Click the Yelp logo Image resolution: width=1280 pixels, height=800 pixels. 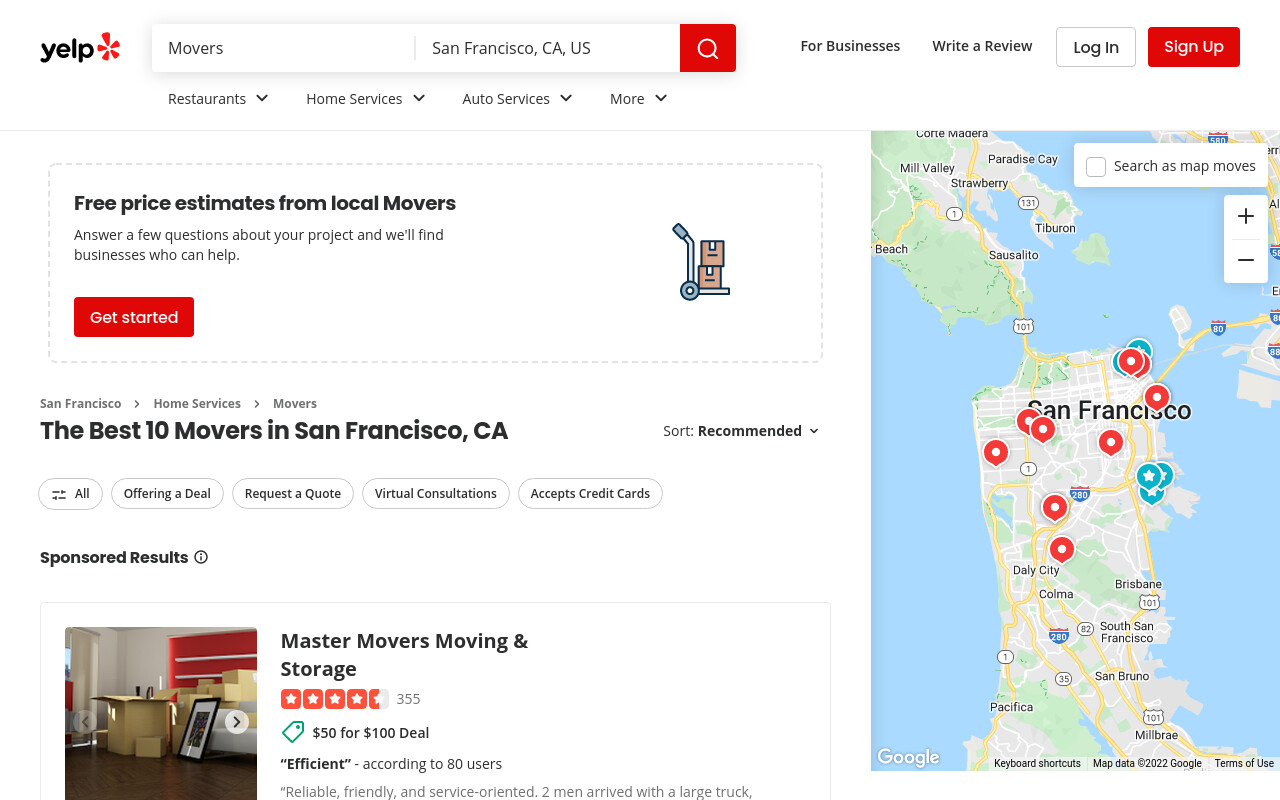80,48
